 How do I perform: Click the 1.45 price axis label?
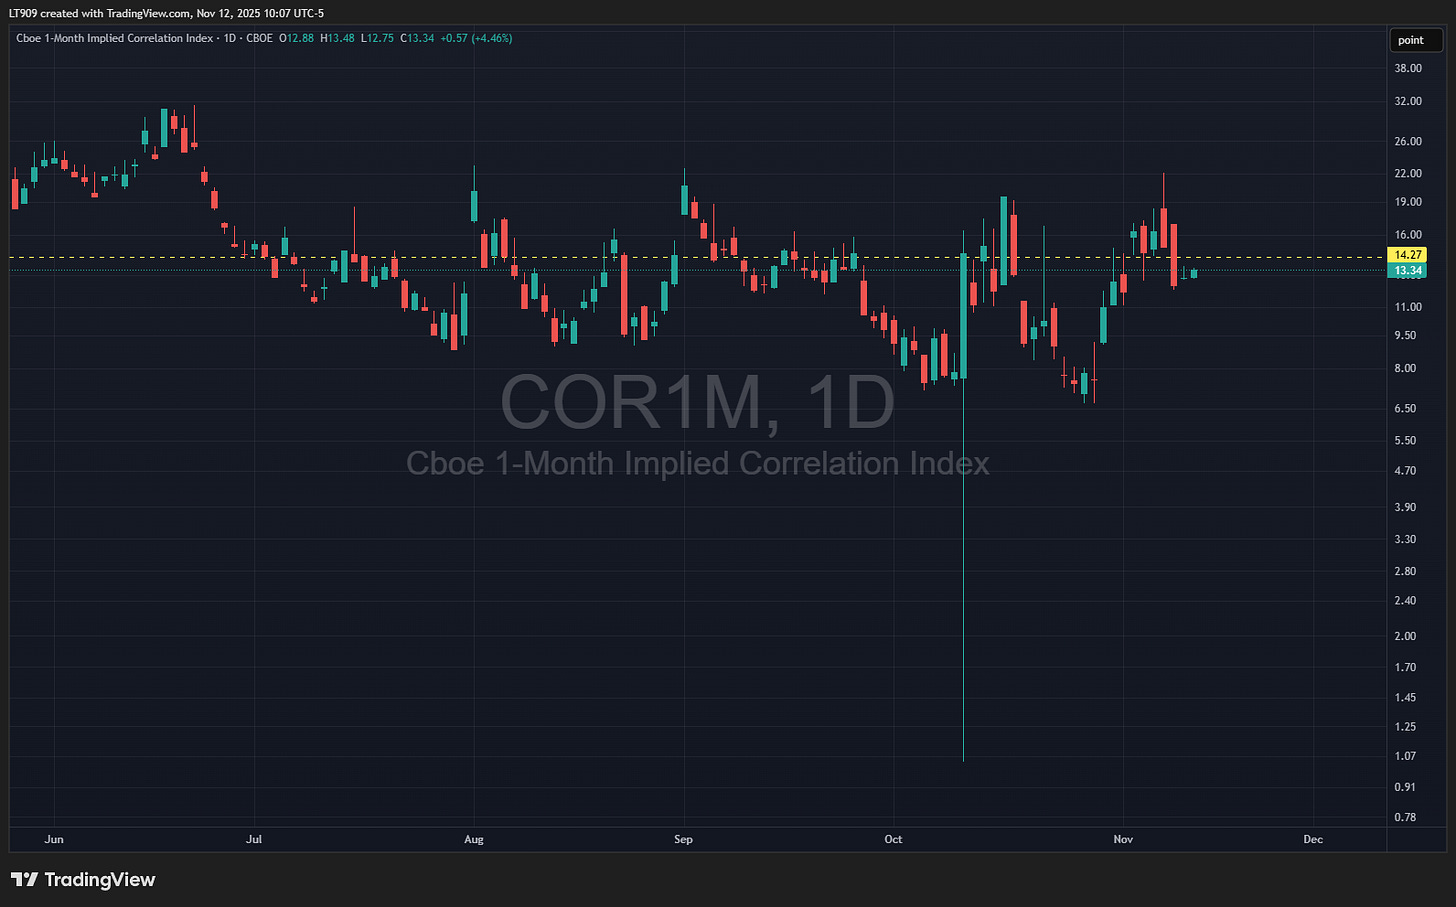(x=1405, y=697)
